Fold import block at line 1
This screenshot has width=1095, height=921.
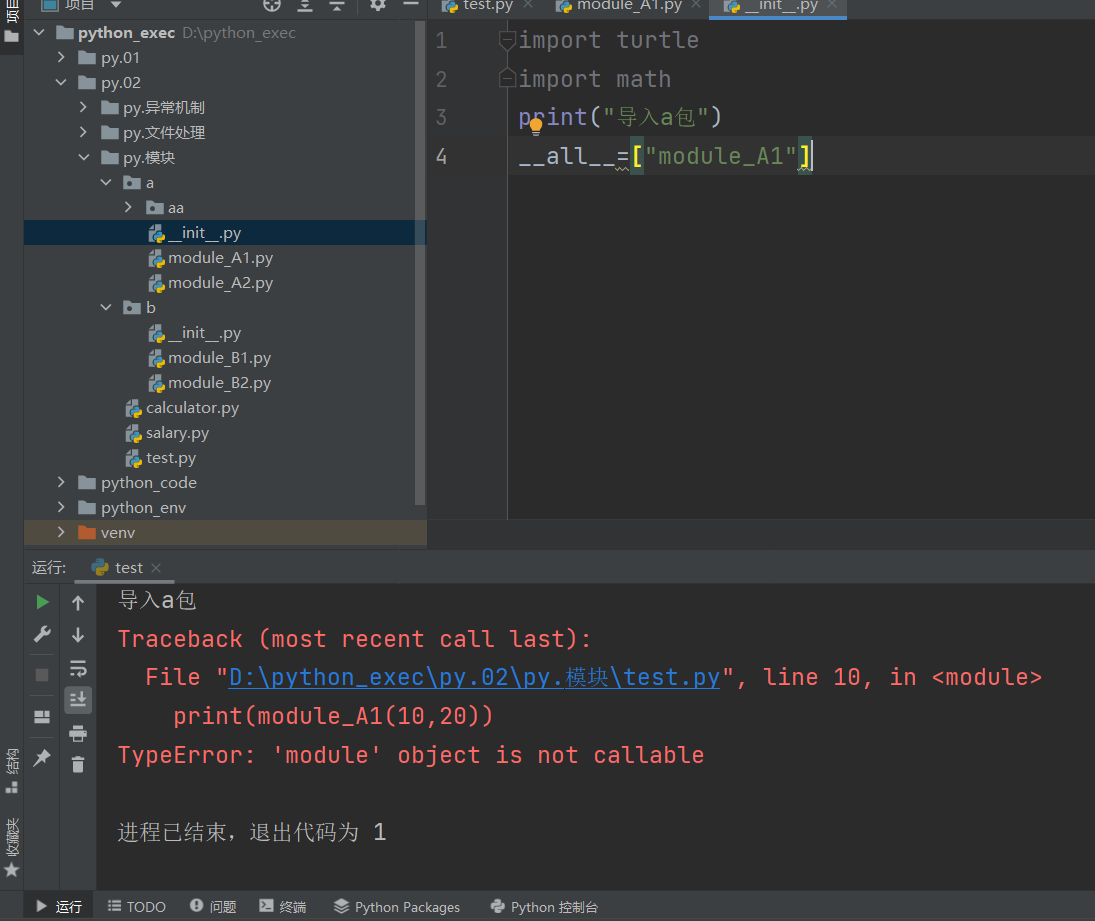coord(508,40)
